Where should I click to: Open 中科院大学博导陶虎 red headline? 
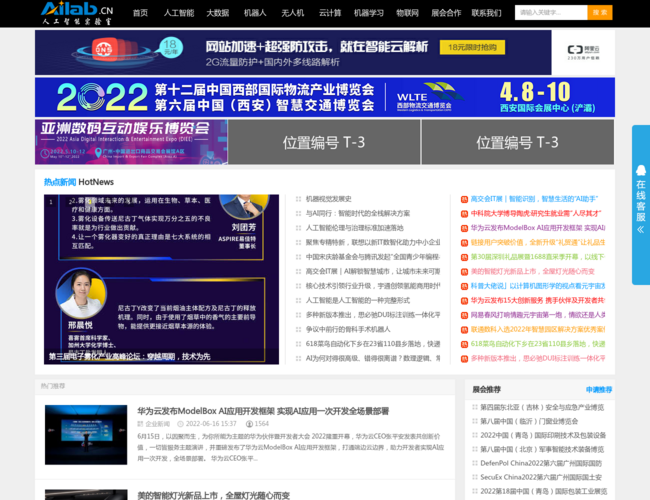pyautogui.click(x=536, y=214)
